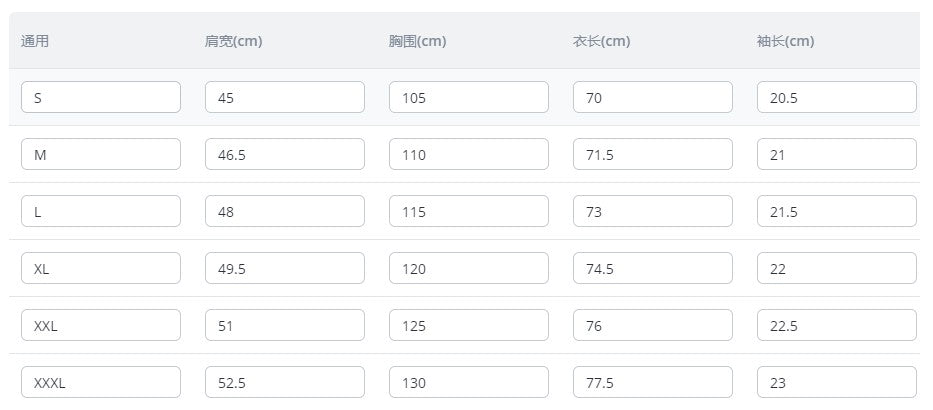Click the 52.5 shoulder width field
The image size is (933, 410).
click(284, 382)
